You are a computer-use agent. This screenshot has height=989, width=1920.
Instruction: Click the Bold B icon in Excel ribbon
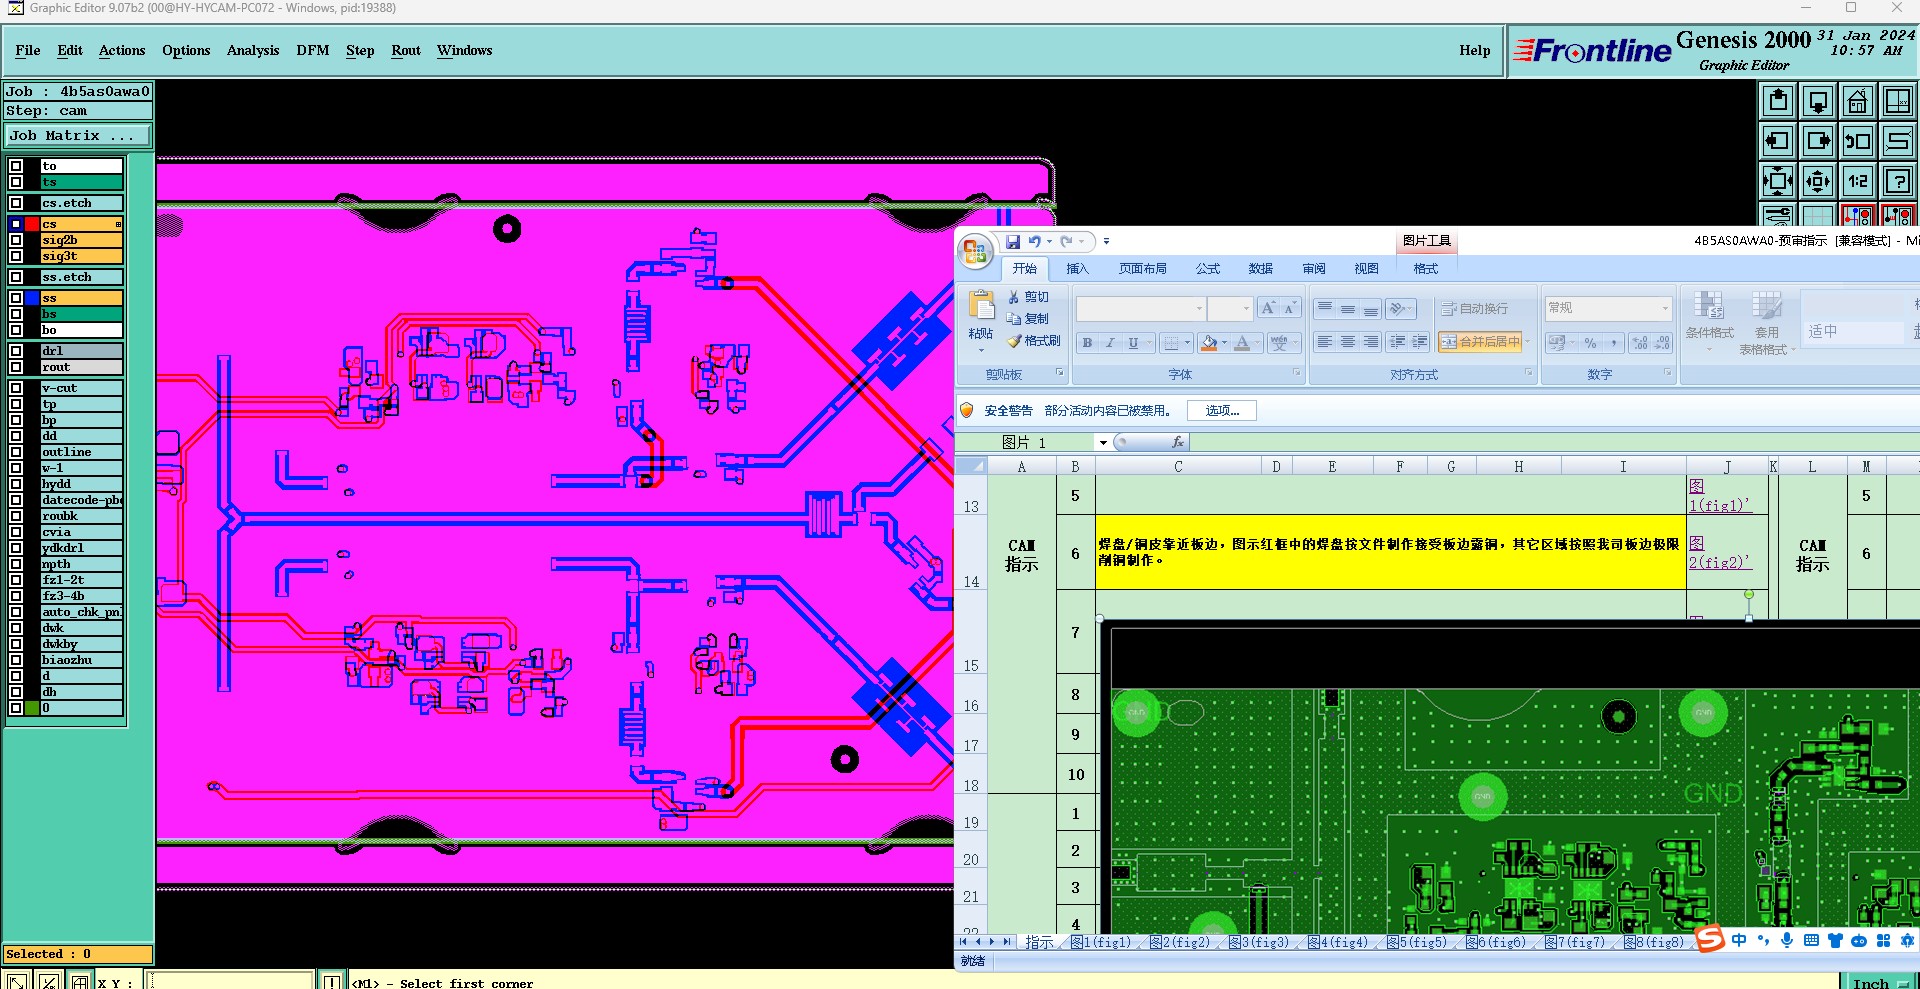(x=1087, y=343)
